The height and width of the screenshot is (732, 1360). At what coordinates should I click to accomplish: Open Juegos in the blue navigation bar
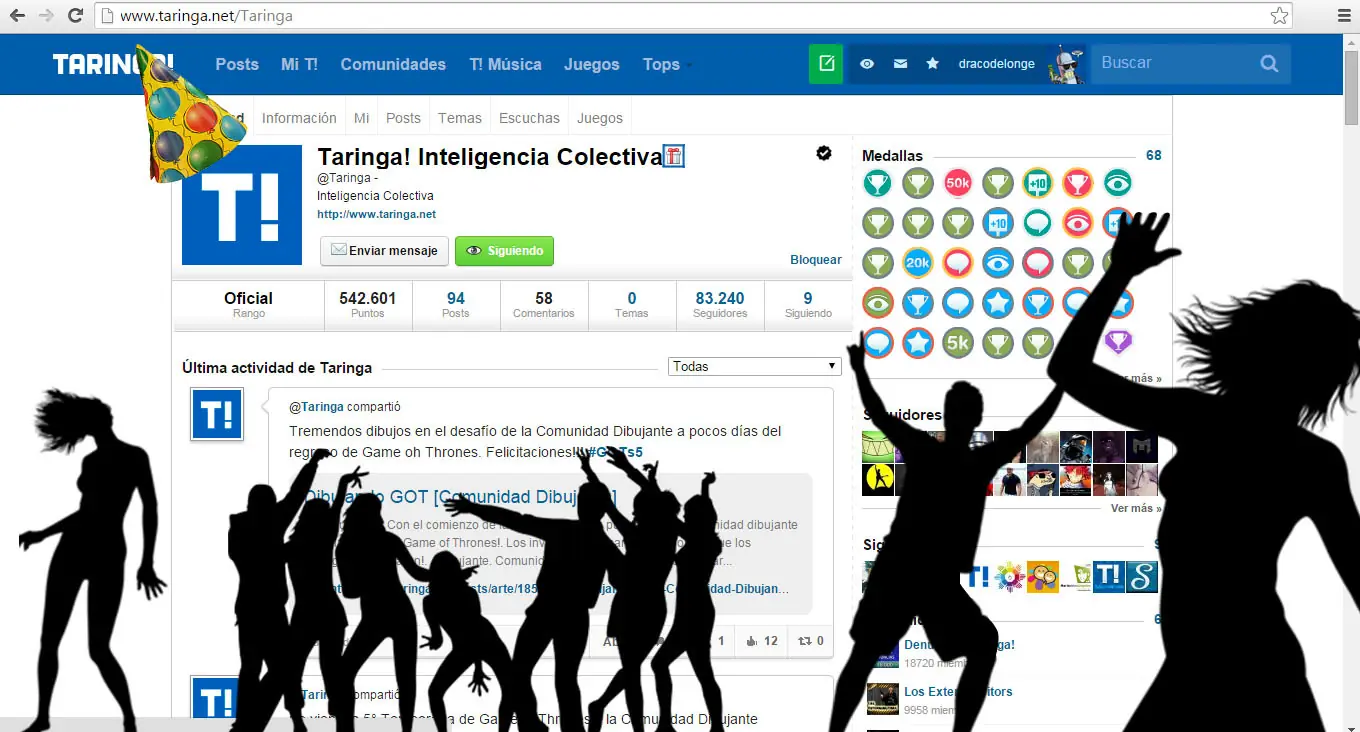[x=592, y=64]
